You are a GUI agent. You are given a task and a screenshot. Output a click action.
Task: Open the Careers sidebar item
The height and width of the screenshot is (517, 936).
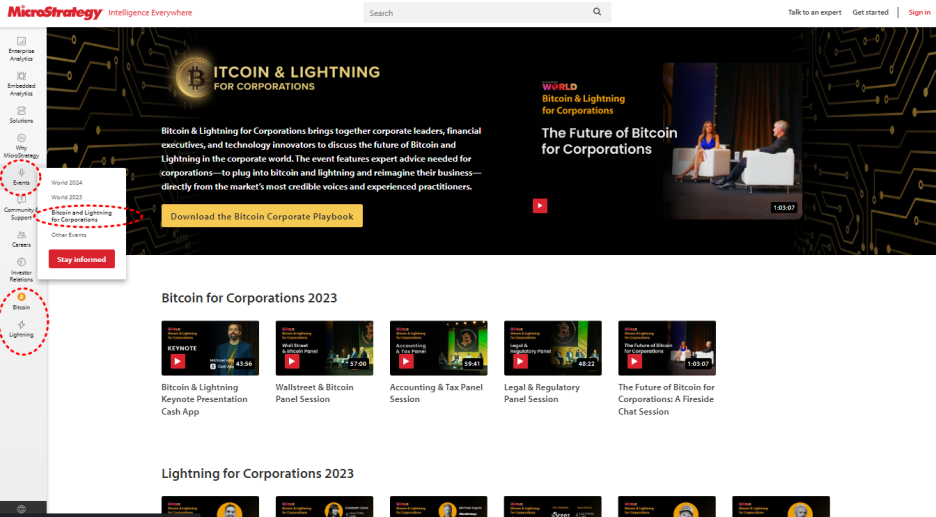(x=21, y=239)
